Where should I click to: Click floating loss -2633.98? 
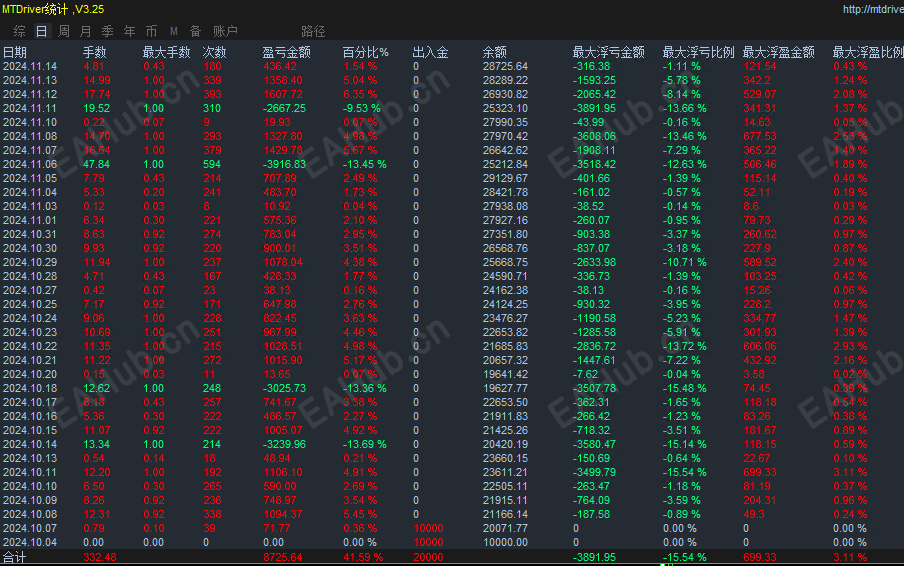pos(594,262)
